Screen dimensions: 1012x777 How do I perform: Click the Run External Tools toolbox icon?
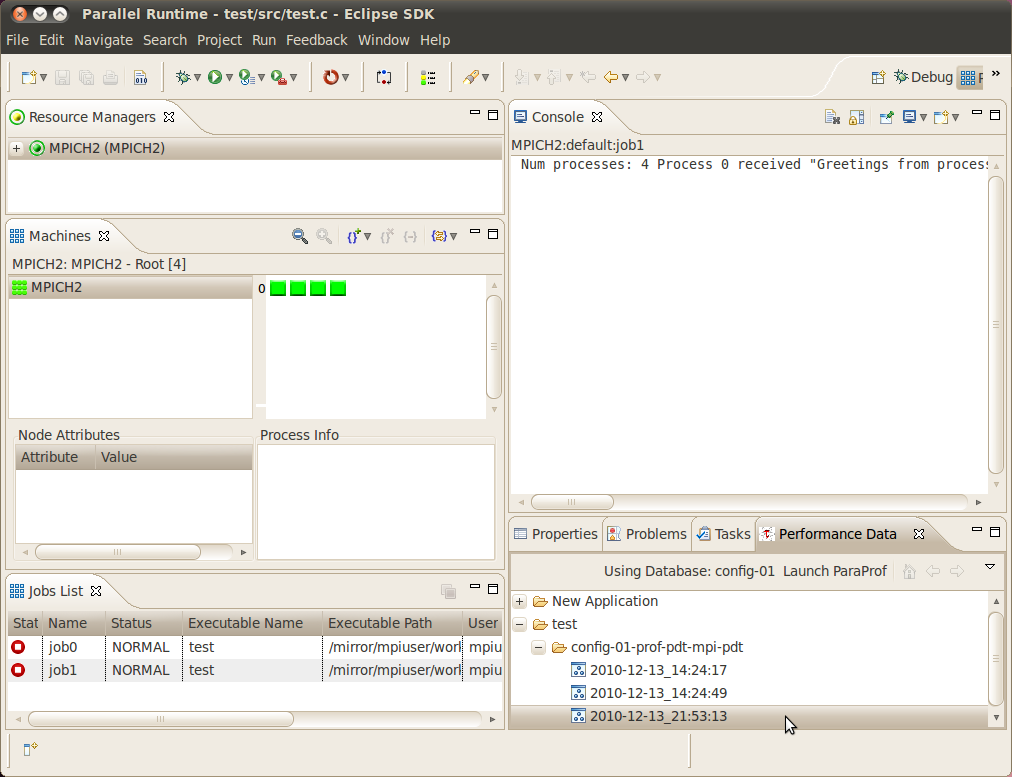pyautogui.click(x=279, y=77)
